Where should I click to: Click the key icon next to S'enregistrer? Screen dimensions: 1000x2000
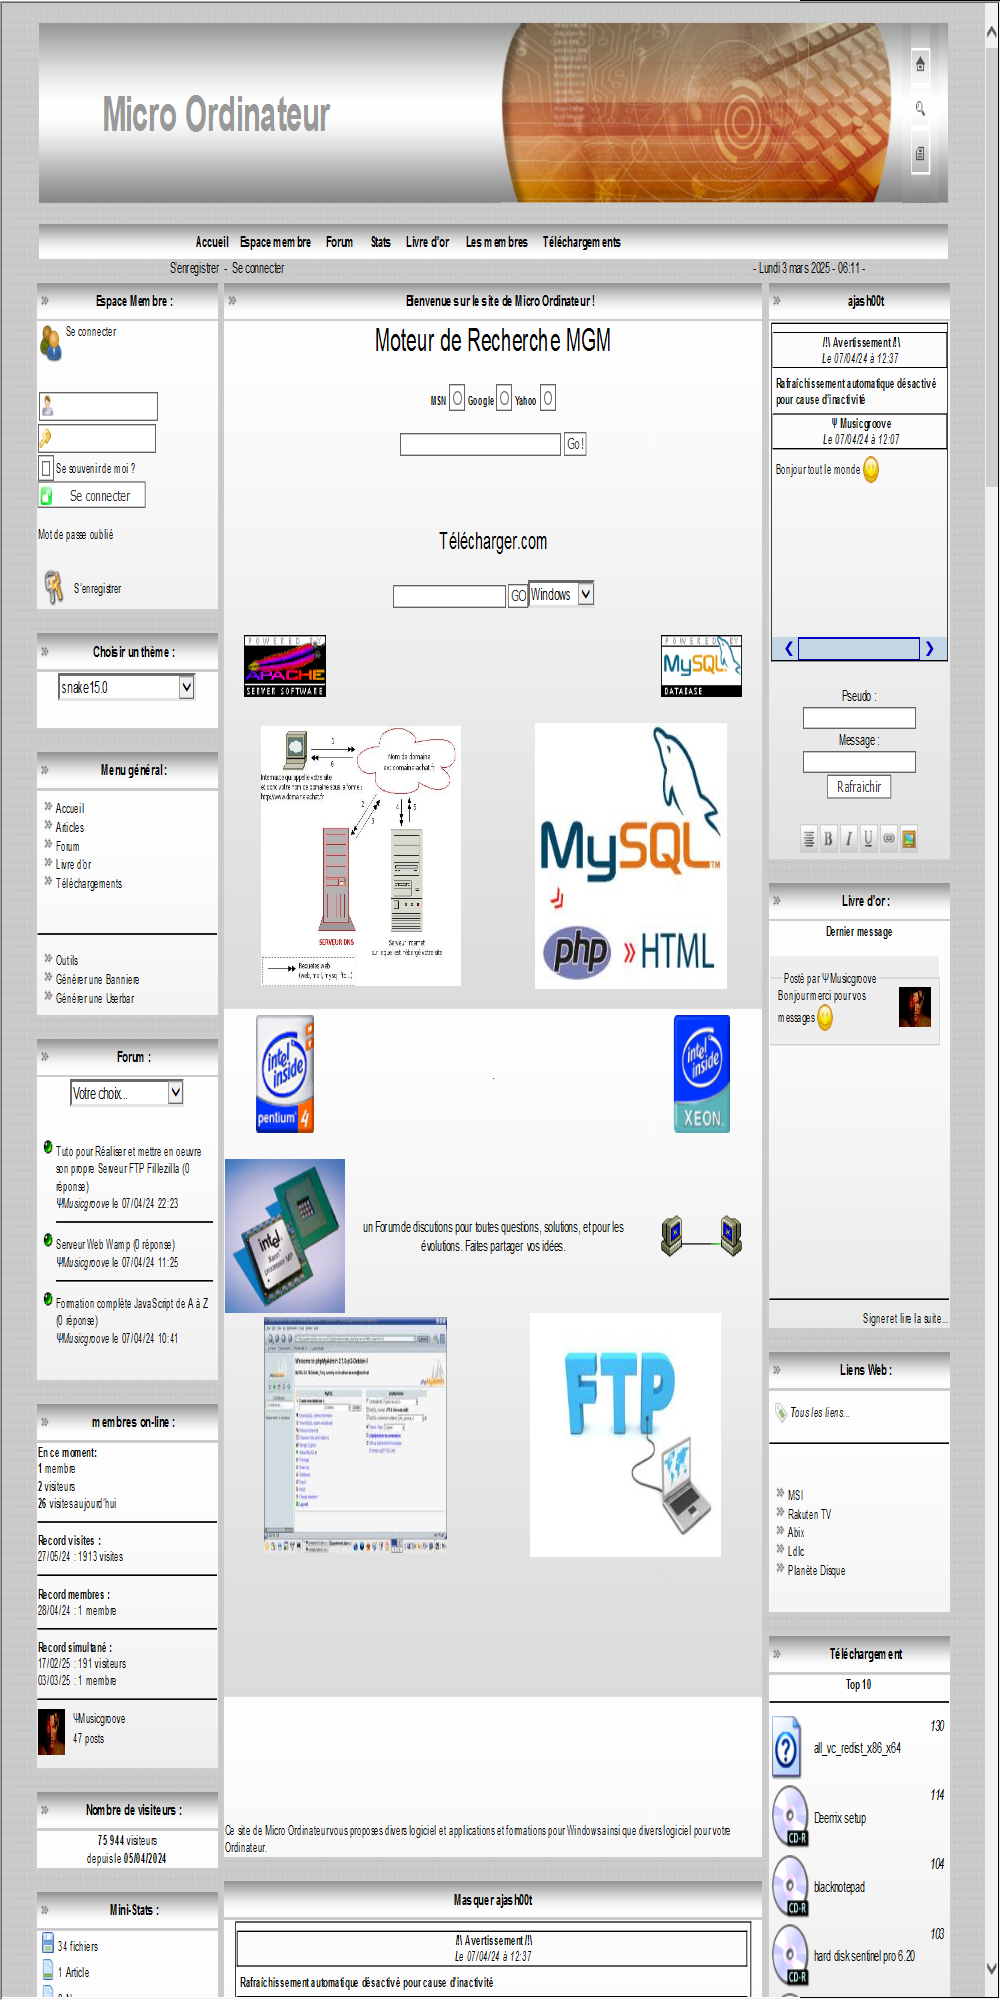[53, 587]
